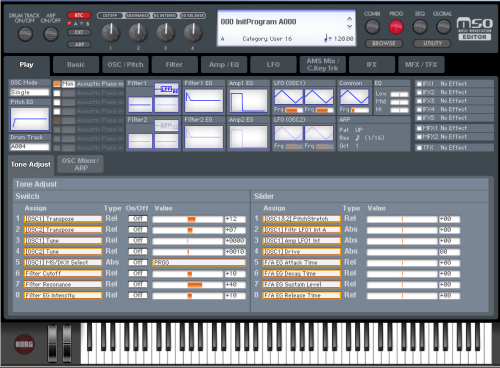Enable the IFX5 effect checkbox

pos(420,118)
